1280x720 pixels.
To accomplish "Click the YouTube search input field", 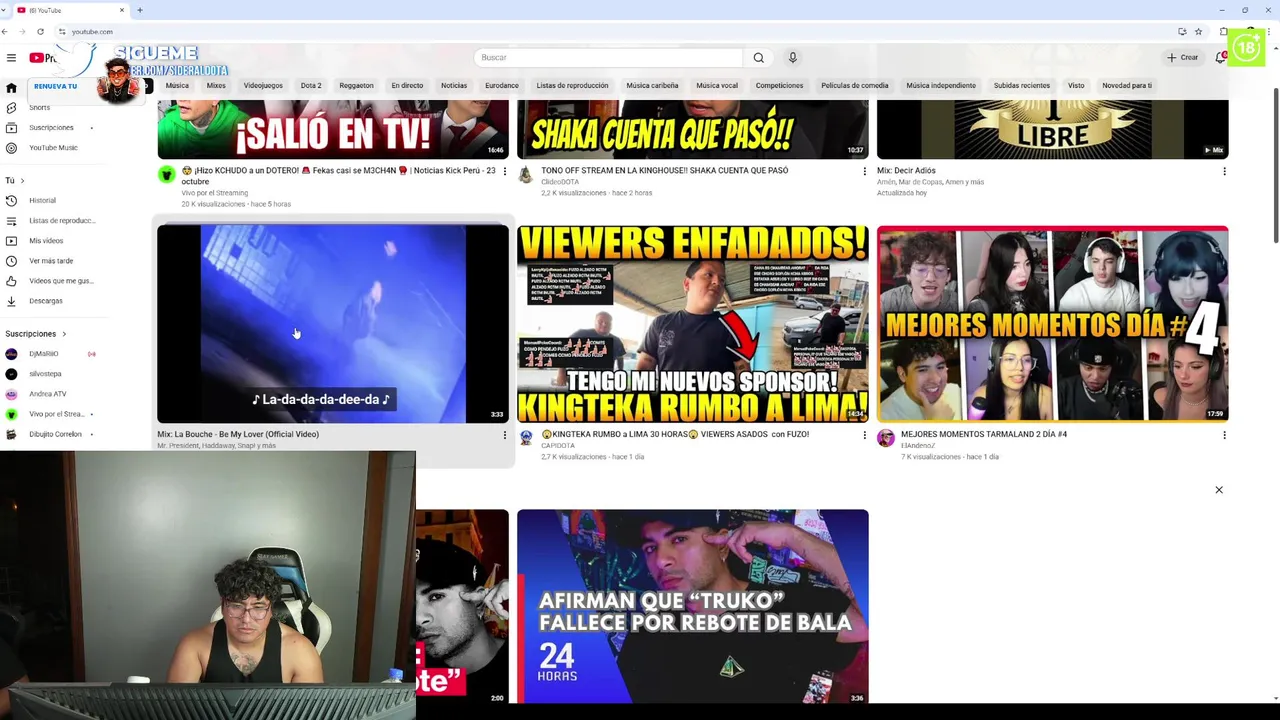I will point(608,58).
